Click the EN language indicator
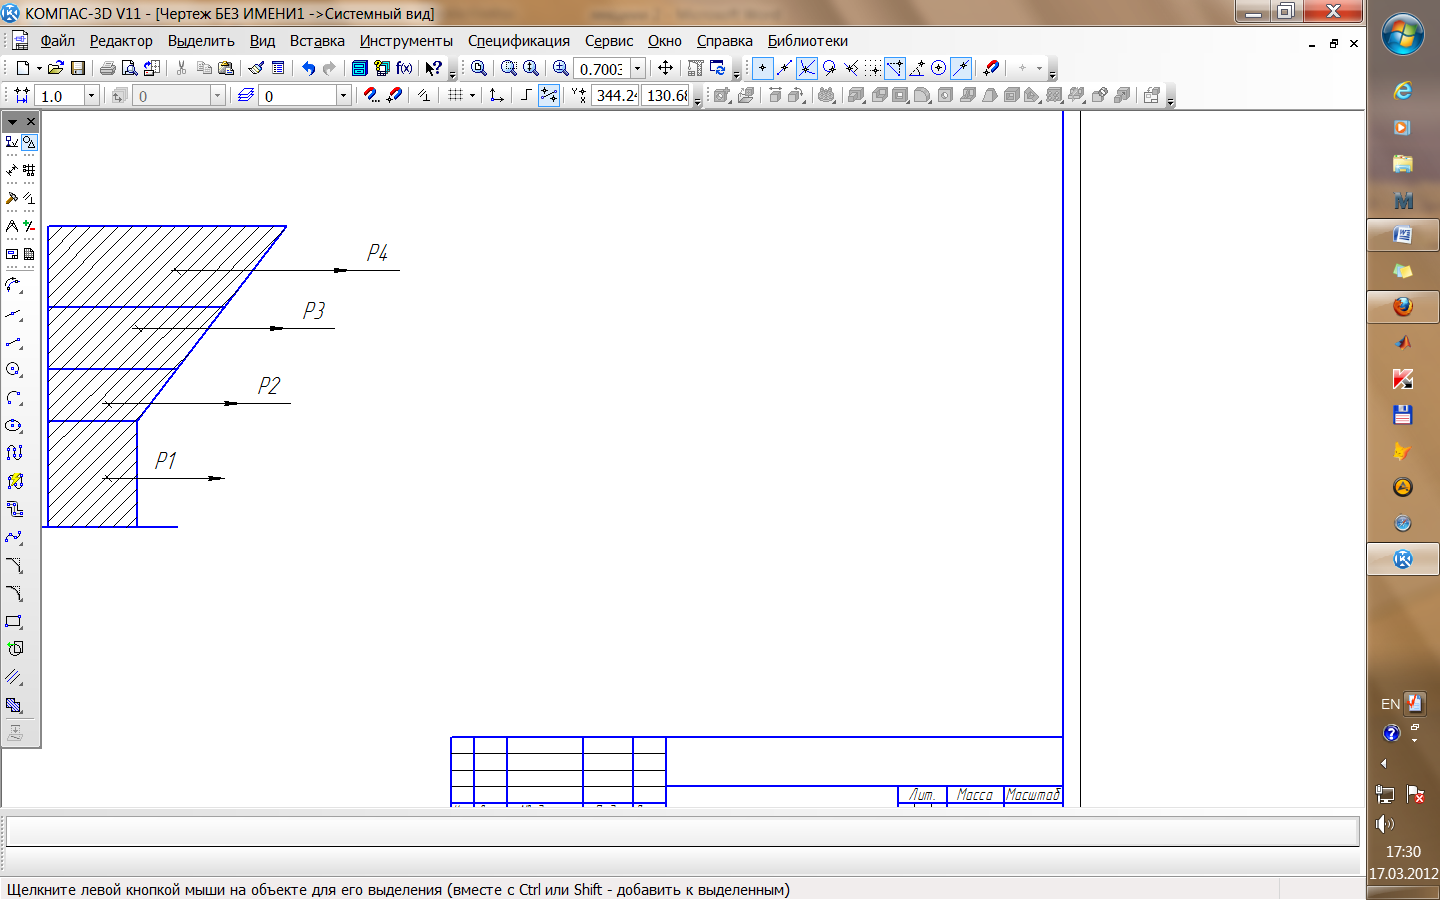The image size is (1440, 900). 1390,704
